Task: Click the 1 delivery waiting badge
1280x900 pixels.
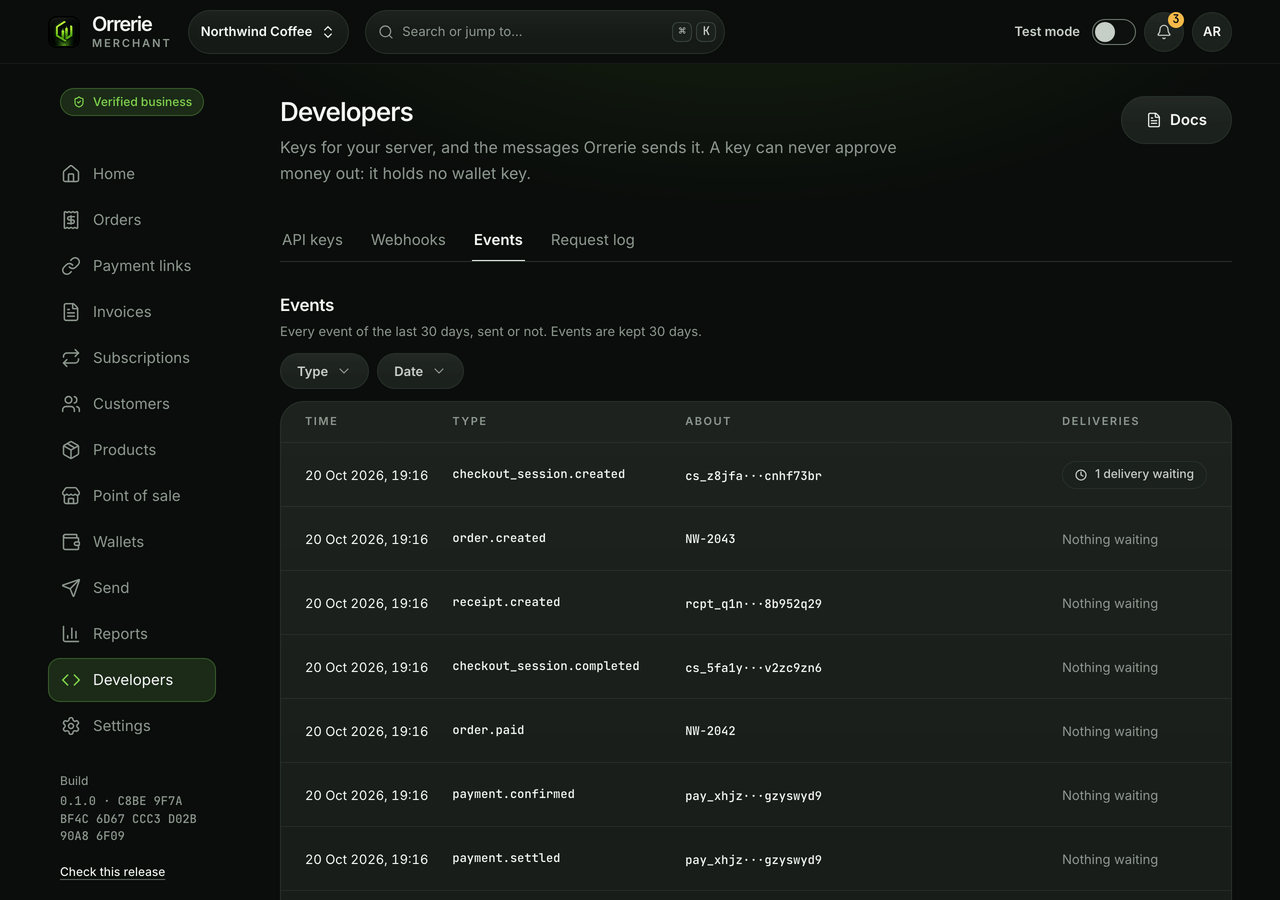Action: click(x=1134, y=475)
